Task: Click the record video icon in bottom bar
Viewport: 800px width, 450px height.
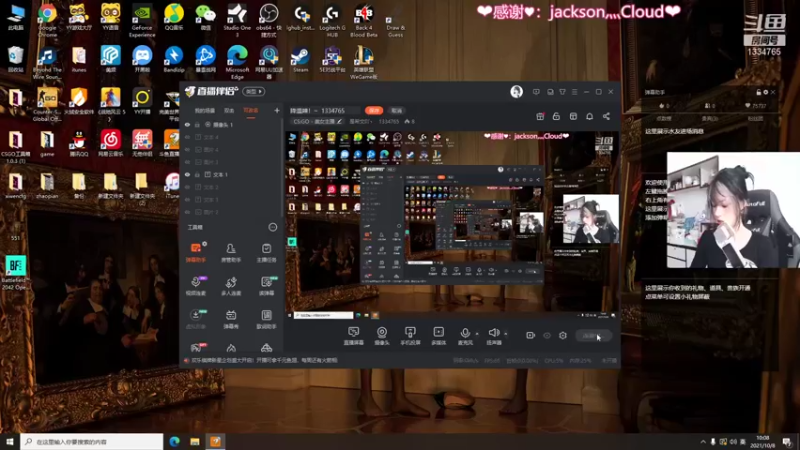Action: pyautogui.click(x=531, y=335)
